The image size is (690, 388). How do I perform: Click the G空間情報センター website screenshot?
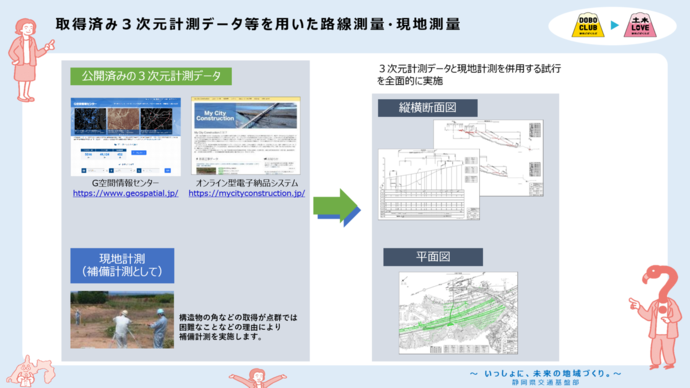pos(125,137)
